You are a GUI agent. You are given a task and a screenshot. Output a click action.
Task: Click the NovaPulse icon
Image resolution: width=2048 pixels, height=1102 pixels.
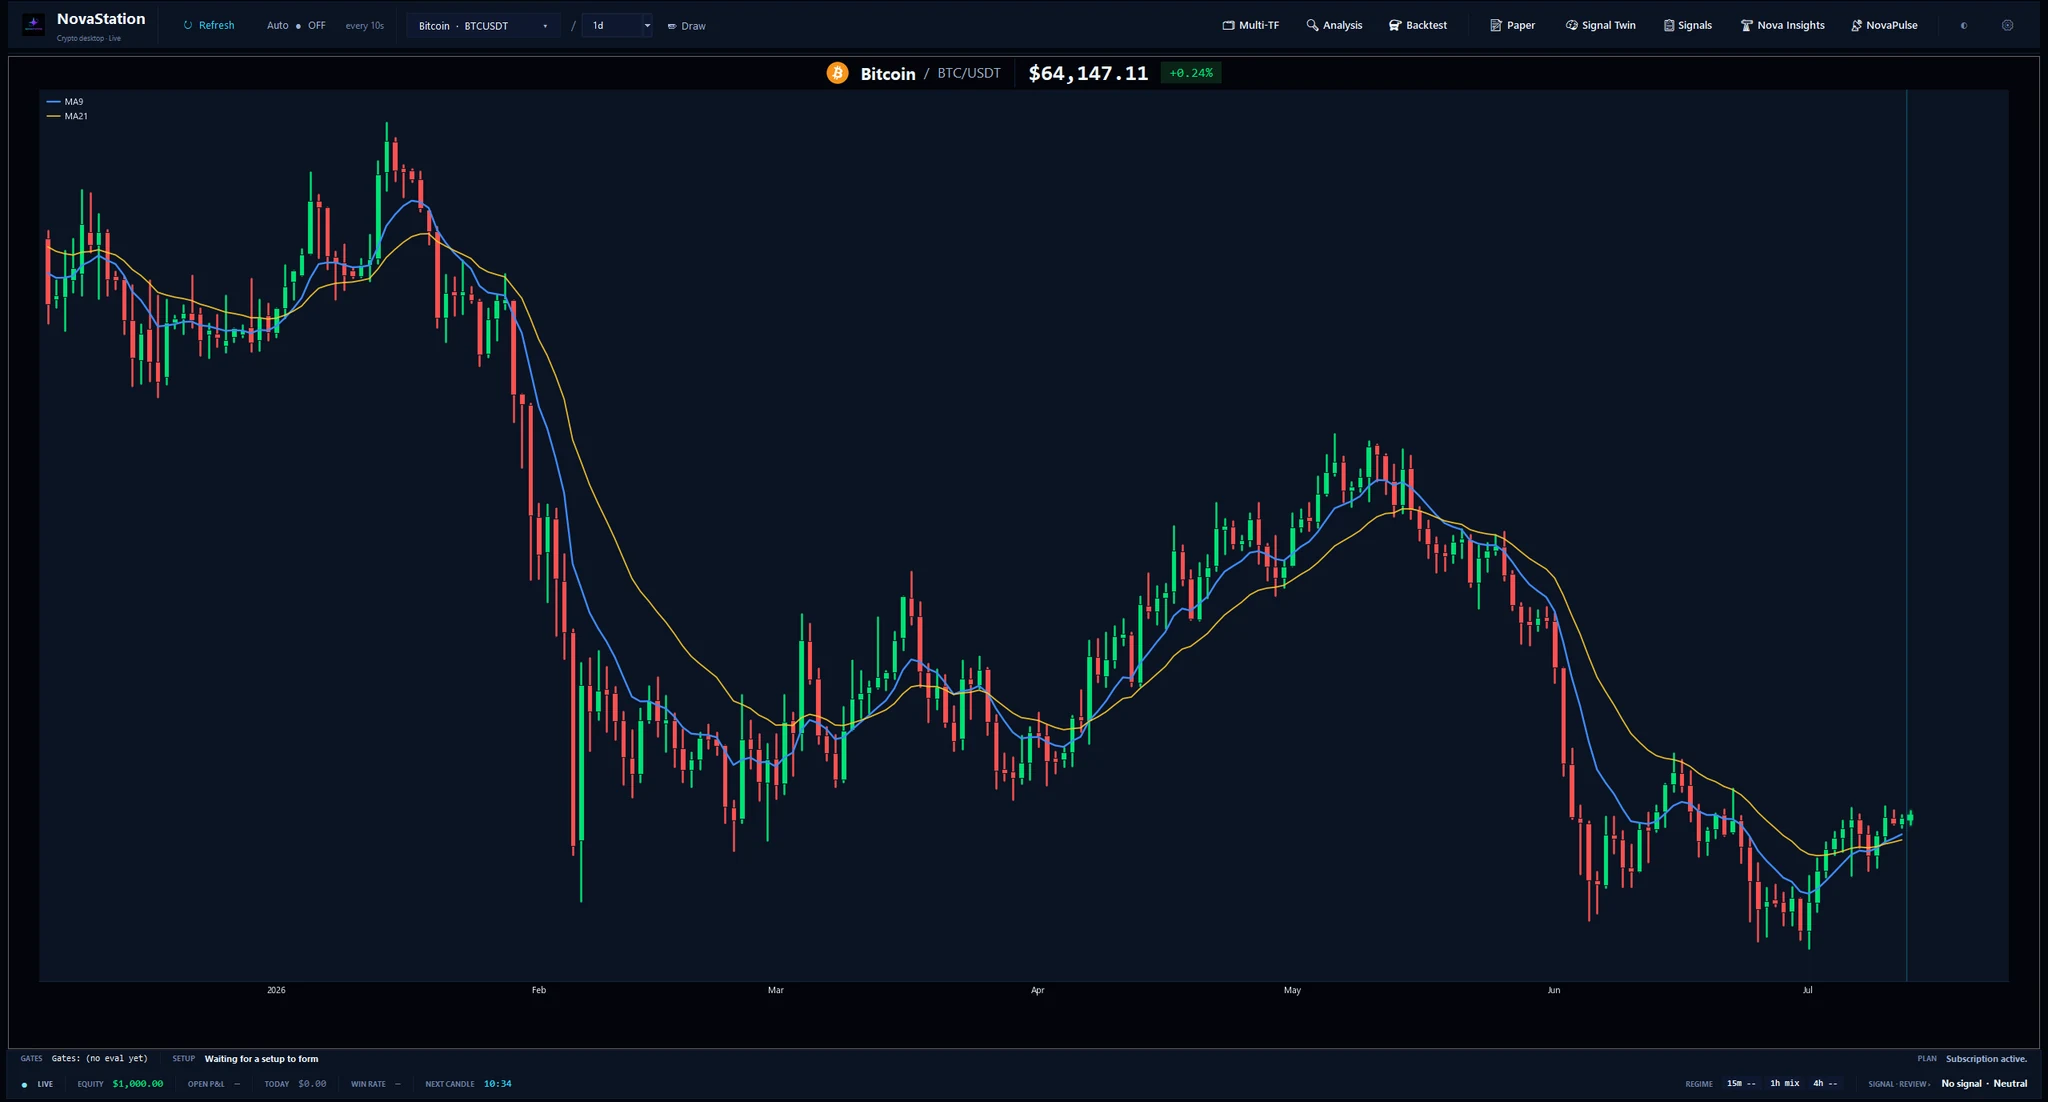(x=1856, y=26)
